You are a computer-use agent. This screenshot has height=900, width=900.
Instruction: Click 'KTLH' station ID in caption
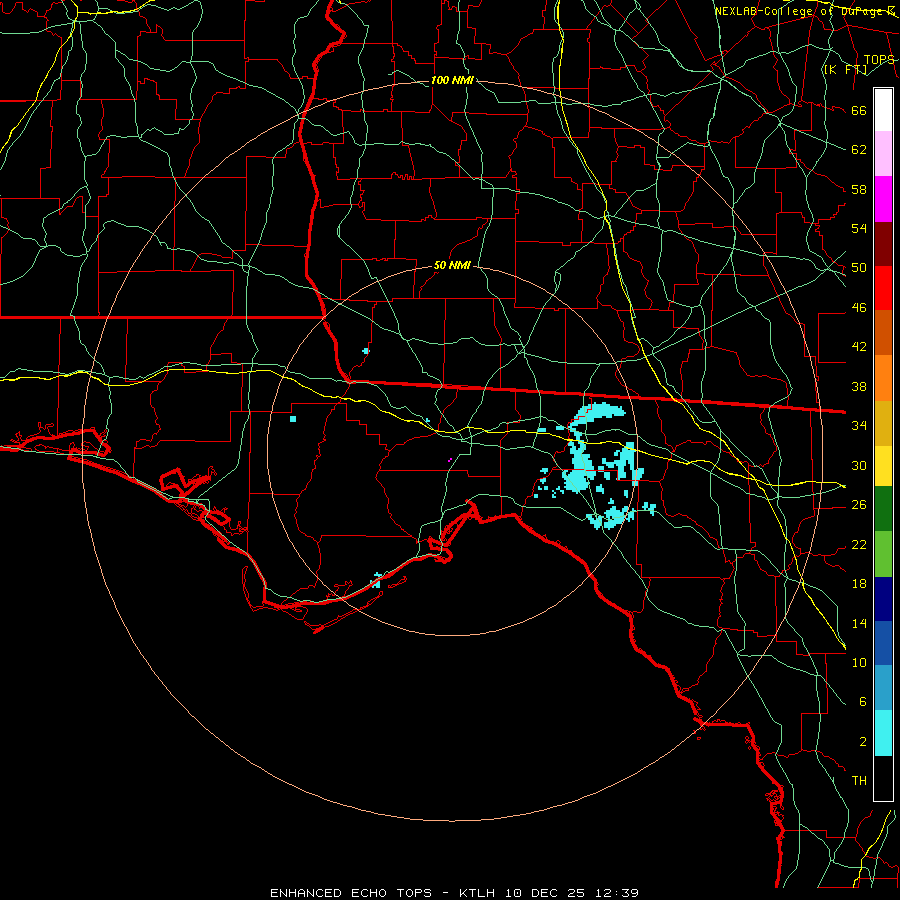pos(477,893)
